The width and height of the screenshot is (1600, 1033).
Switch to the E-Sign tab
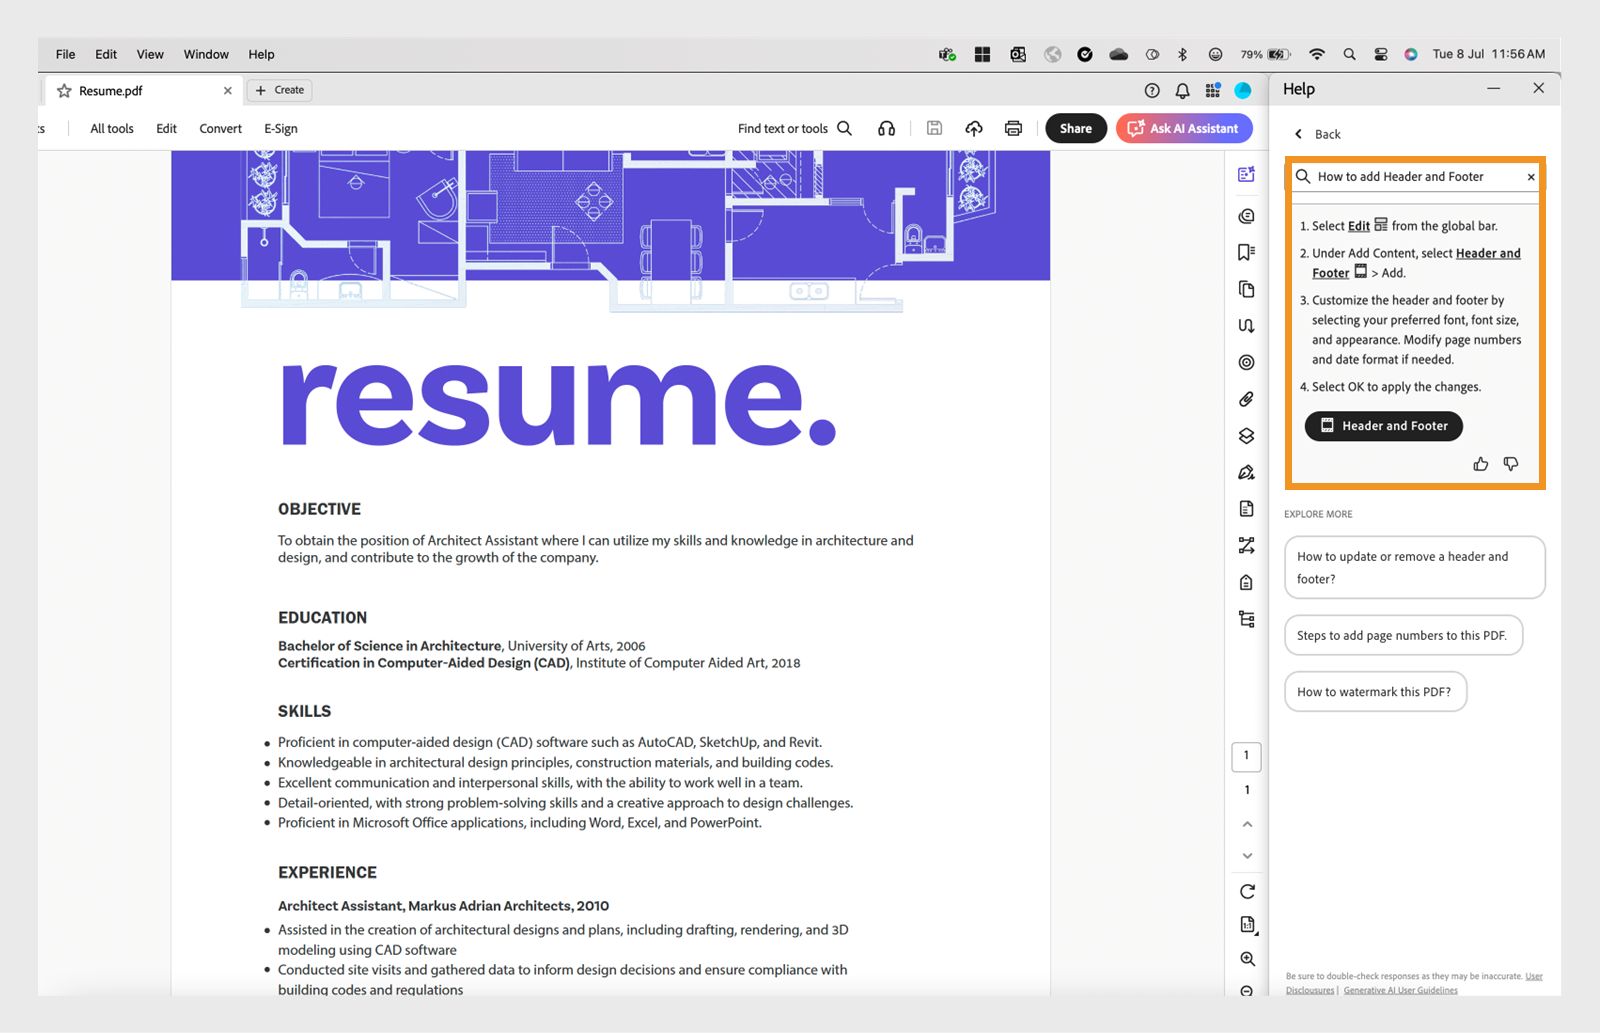coord(280,128)
